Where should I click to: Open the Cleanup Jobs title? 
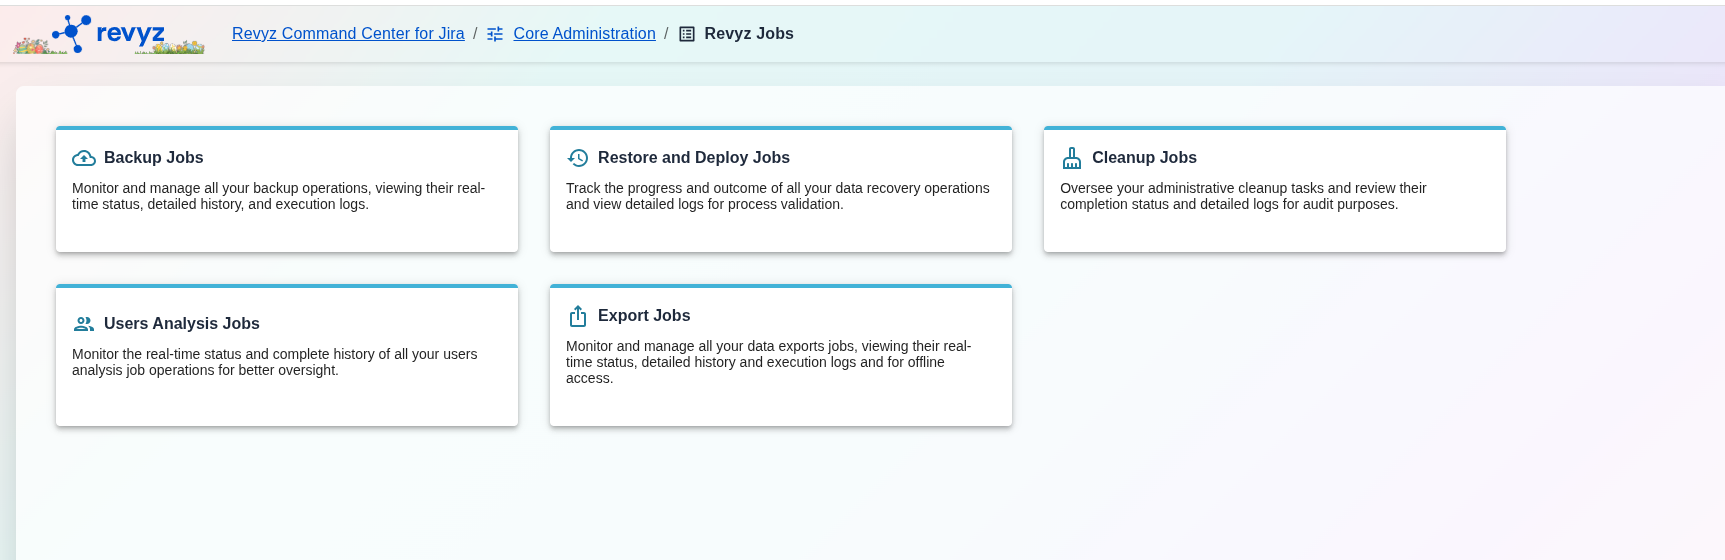pyautogui.click(x=1144, y=158)
